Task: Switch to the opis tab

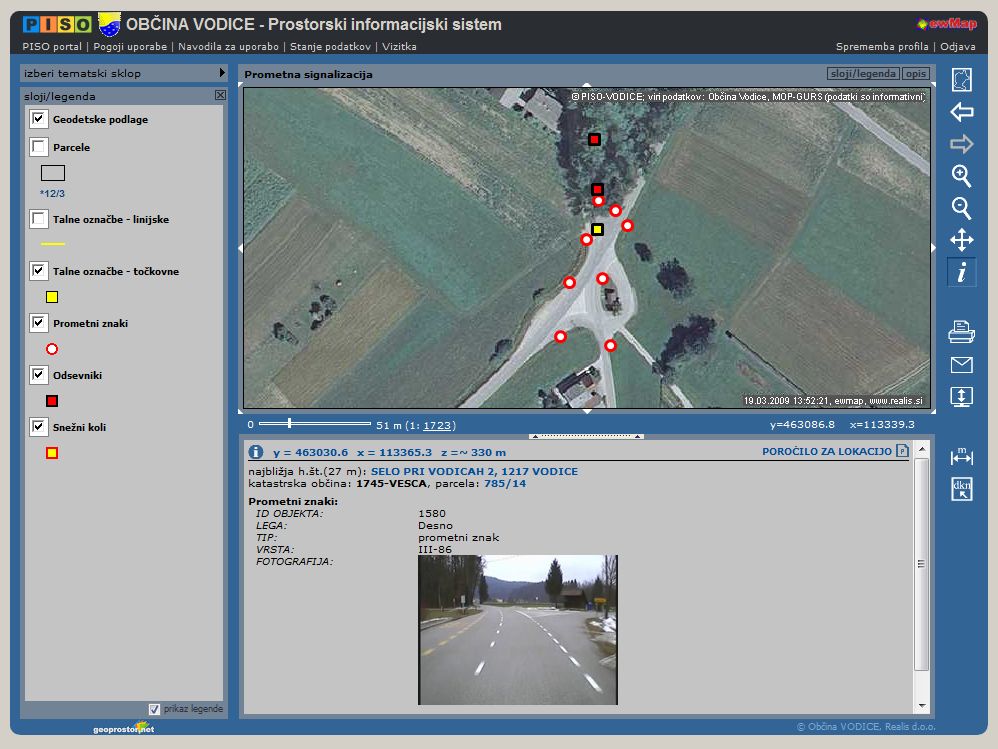Action: 915,74
